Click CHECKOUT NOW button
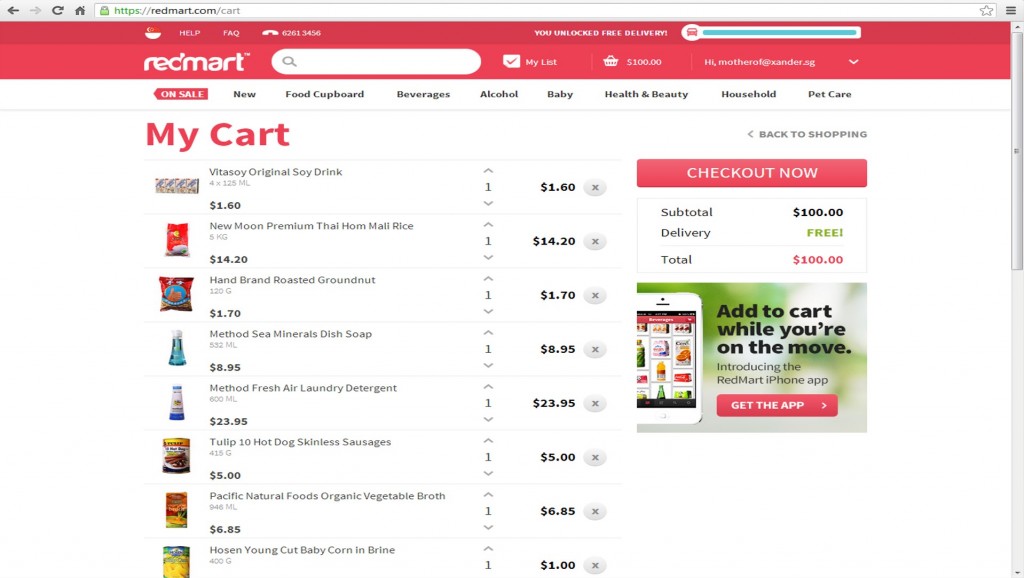The height and width of the screenshot is (578, 1024). click(x=752, y=173)
